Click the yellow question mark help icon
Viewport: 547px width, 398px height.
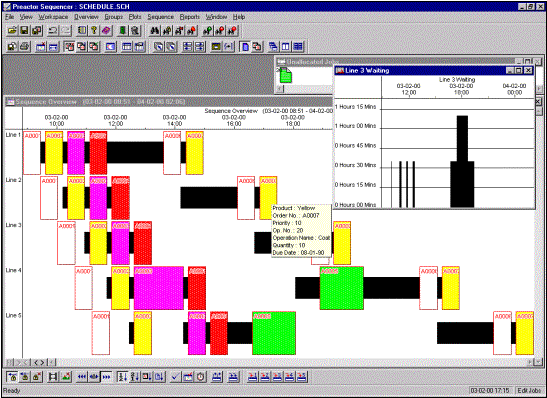[x=94, y=31]
